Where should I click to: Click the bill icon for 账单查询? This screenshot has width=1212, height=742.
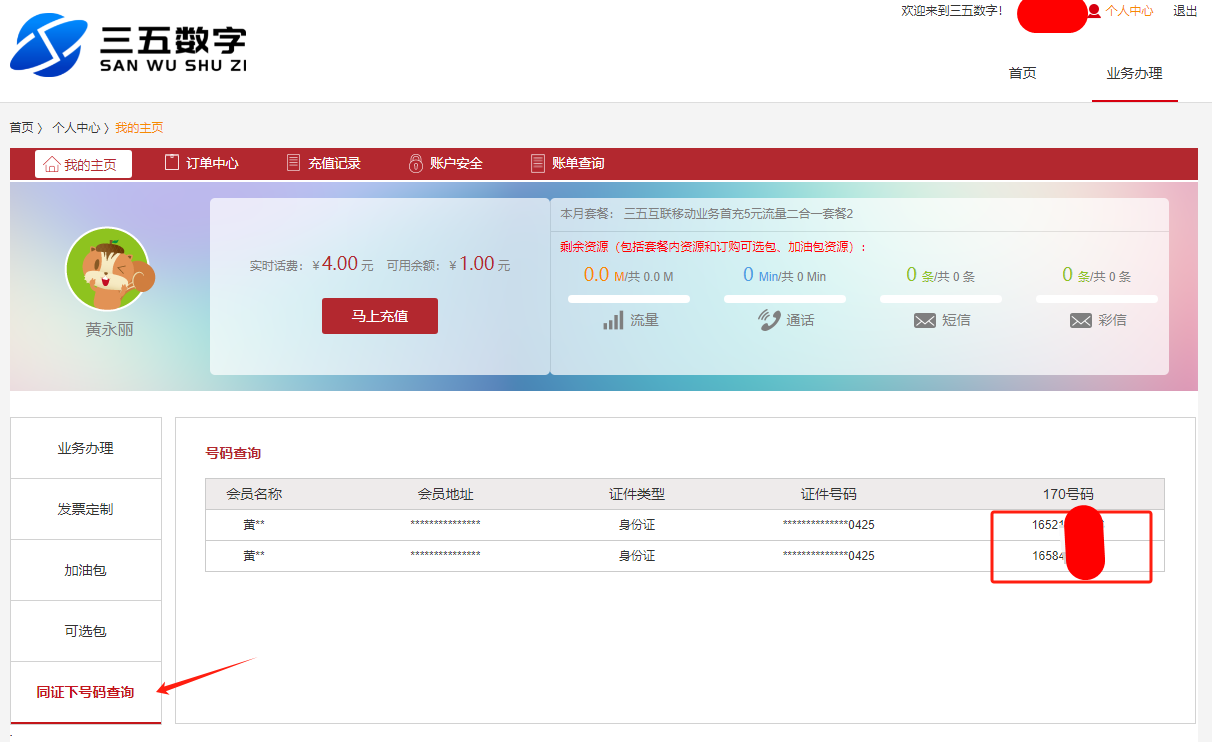tap(538, 163)
